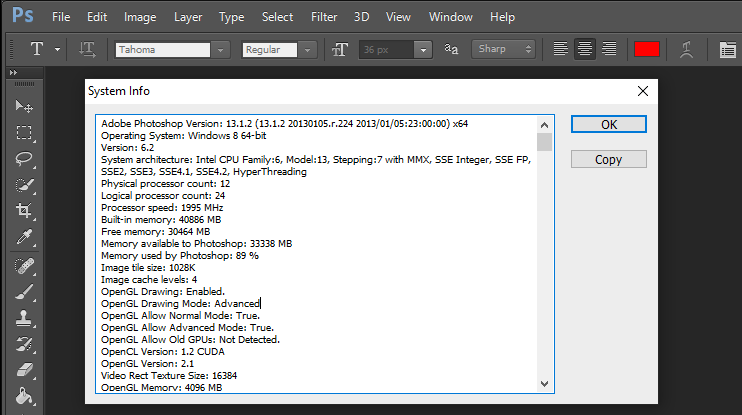This screenshot has width=742, height=415.
Task: Align text right
Action: (609, 49)
